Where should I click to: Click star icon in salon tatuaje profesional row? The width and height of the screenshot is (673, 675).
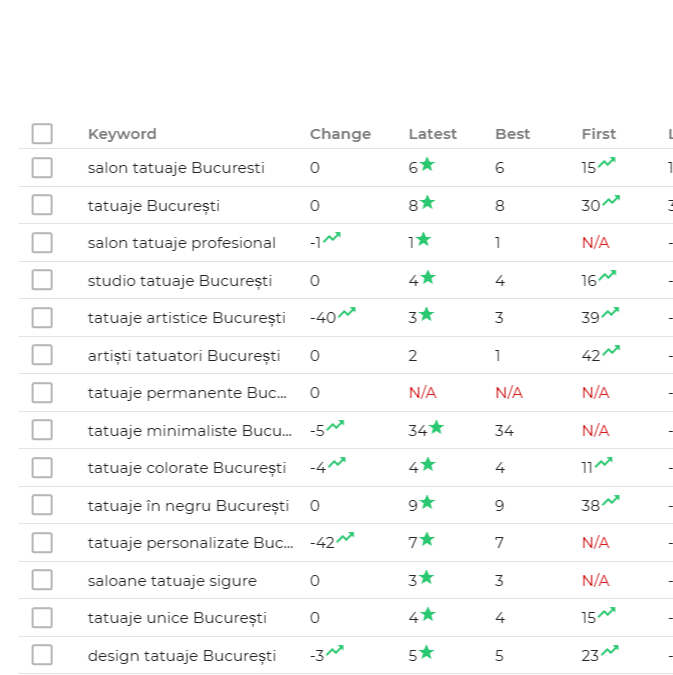coord(424,240)
